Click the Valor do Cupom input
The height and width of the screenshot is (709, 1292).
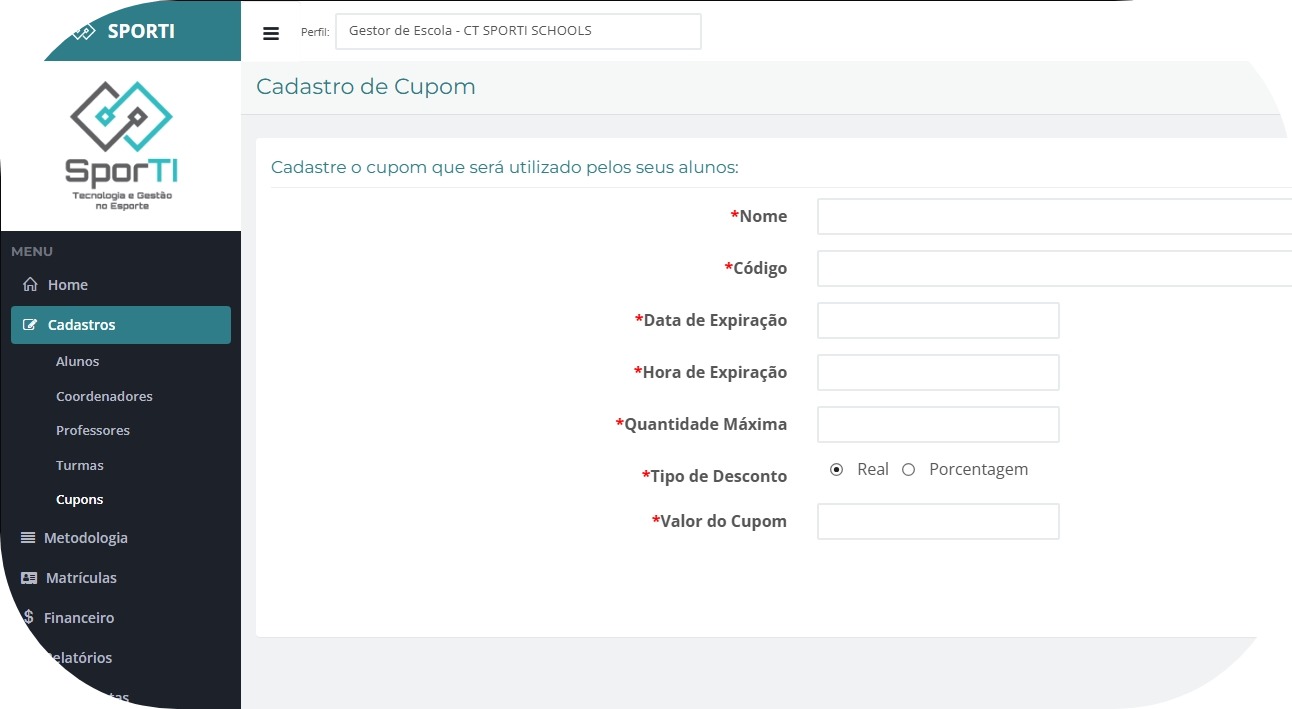[938, 522]
